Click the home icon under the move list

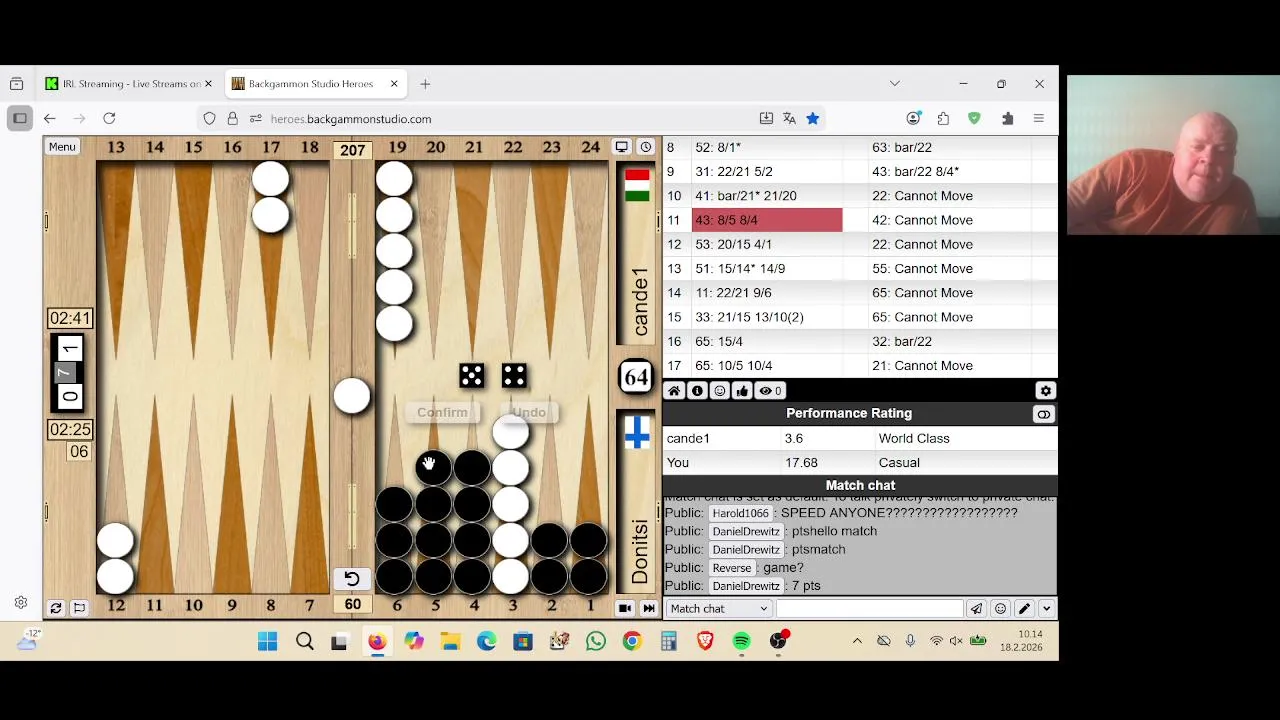click(674, 391)
